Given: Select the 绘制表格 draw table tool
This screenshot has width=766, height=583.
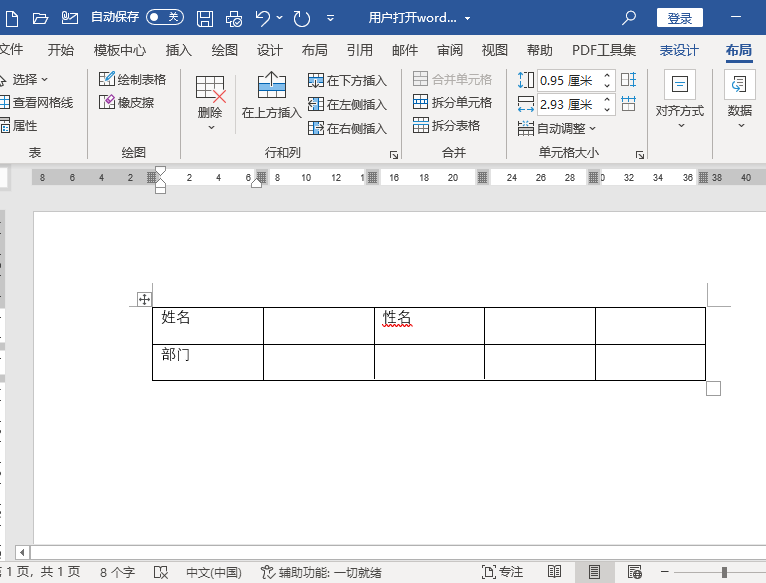Looking at the screenshot, I should [132, 79].
